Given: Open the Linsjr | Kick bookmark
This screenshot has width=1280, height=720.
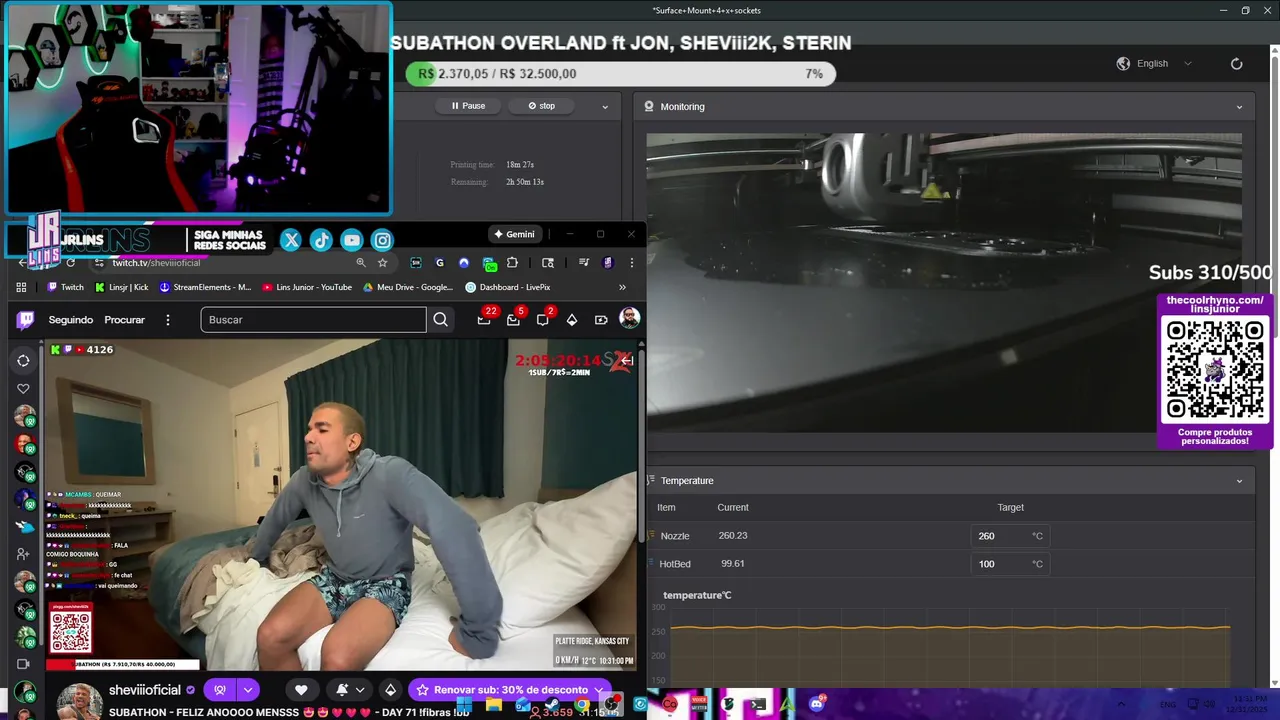Looking at the screenshot, I should pos(122,287).
